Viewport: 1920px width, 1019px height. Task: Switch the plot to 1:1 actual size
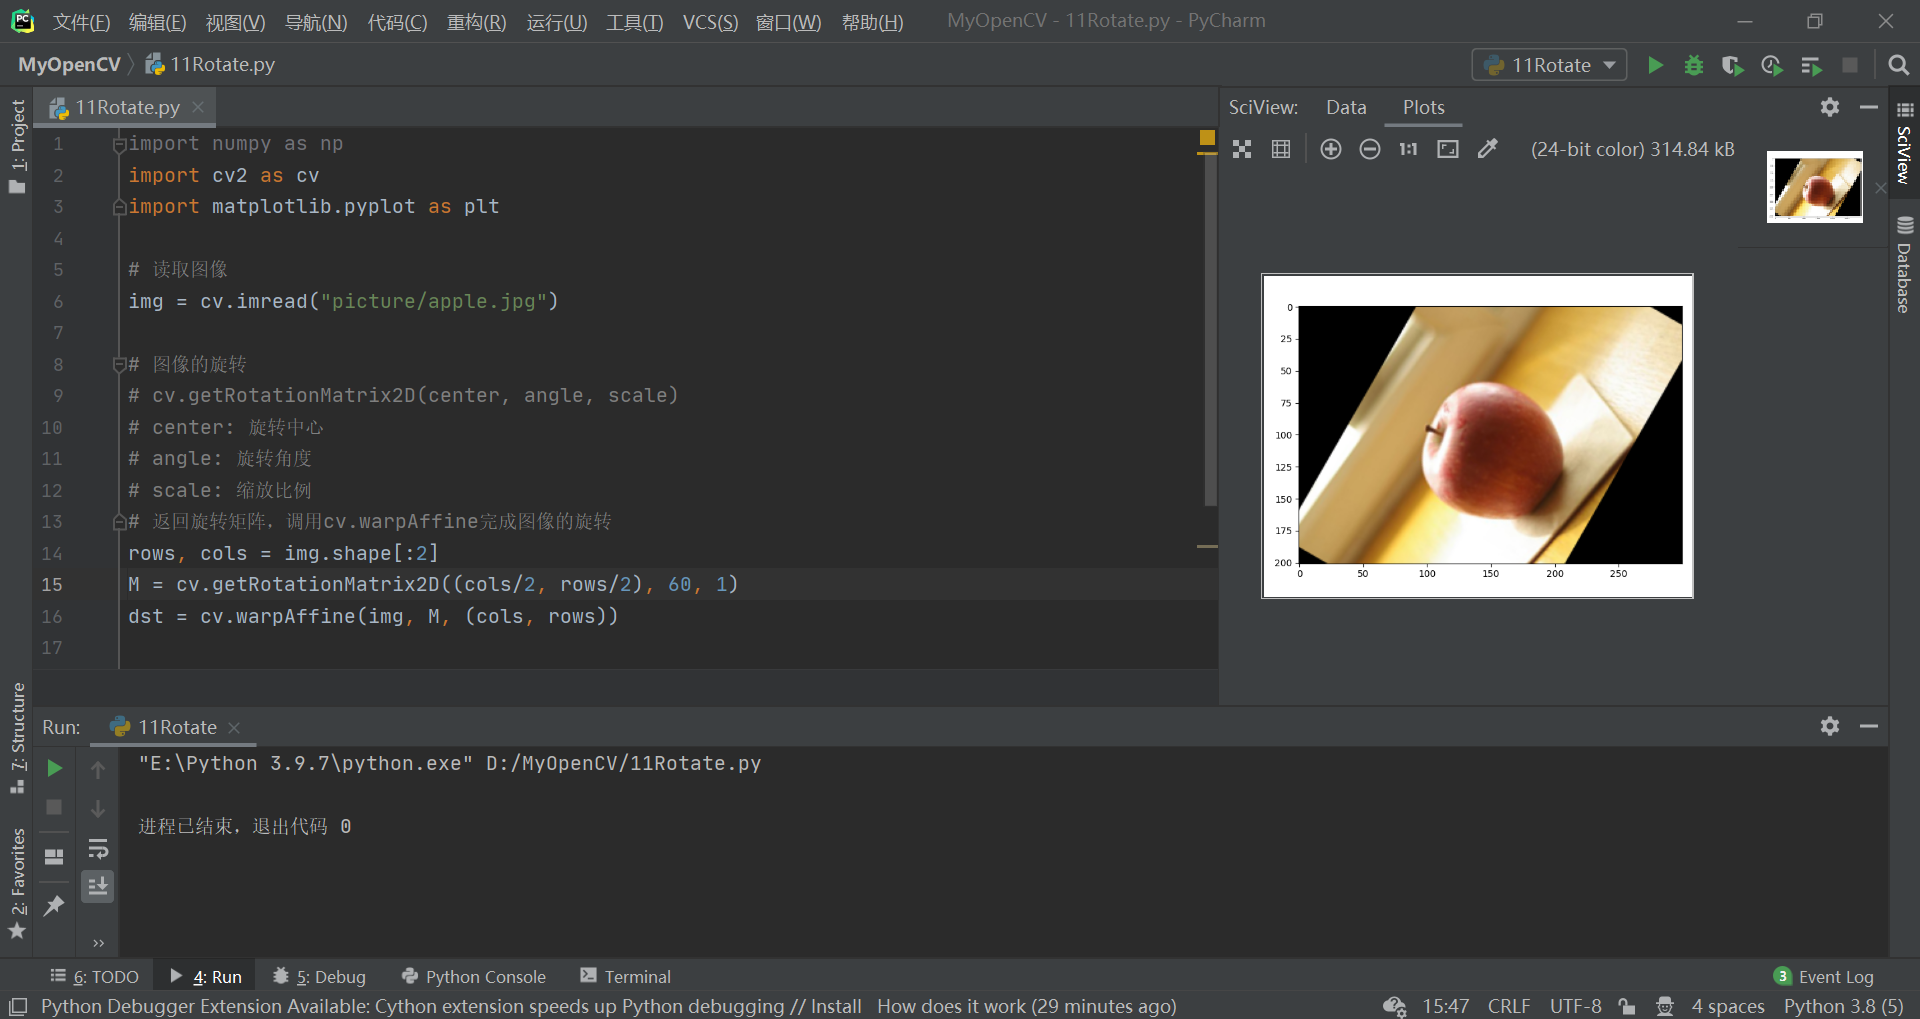click(1407, 149)
